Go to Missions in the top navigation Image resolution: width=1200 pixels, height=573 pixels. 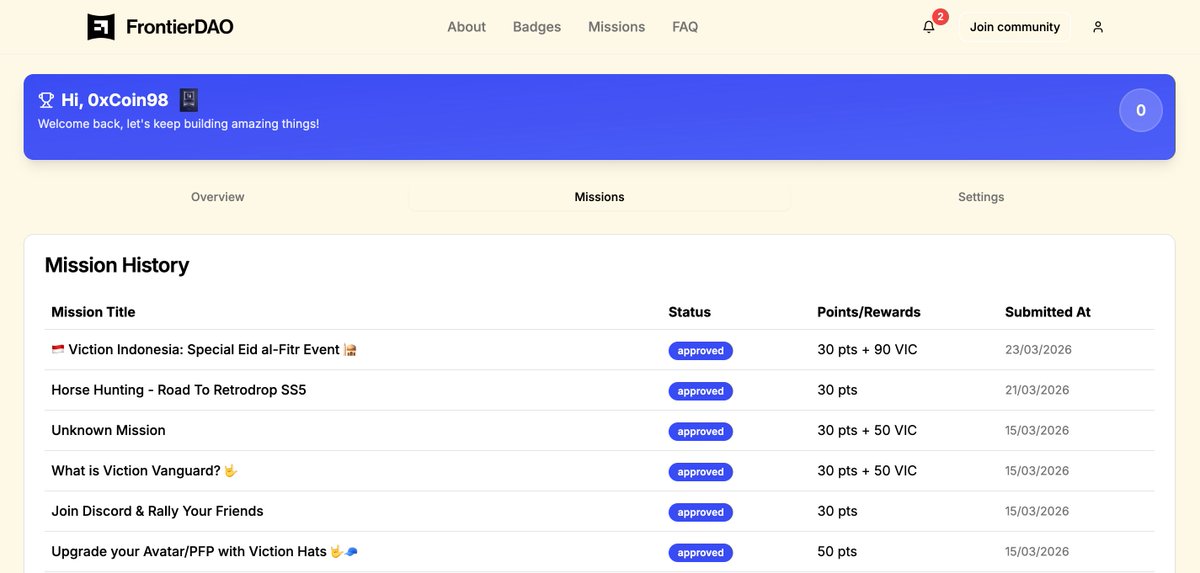coord(617,27)
